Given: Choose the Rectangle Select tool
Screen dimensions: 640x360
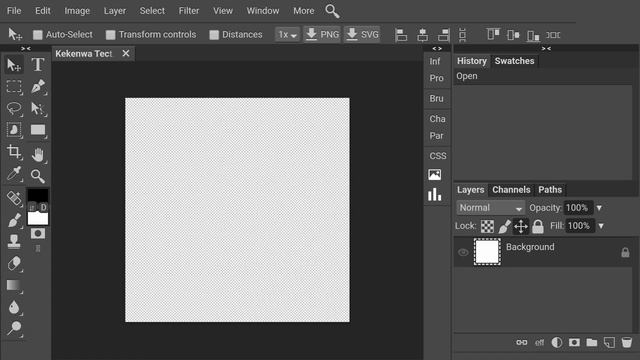Looking at the screenshot, I should tap(14, 87).
